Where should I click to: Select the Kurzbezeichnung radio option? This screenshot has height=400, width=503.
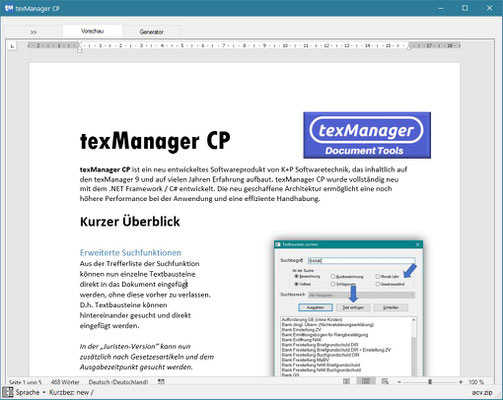pyautogui.click(x=333, y=277)
